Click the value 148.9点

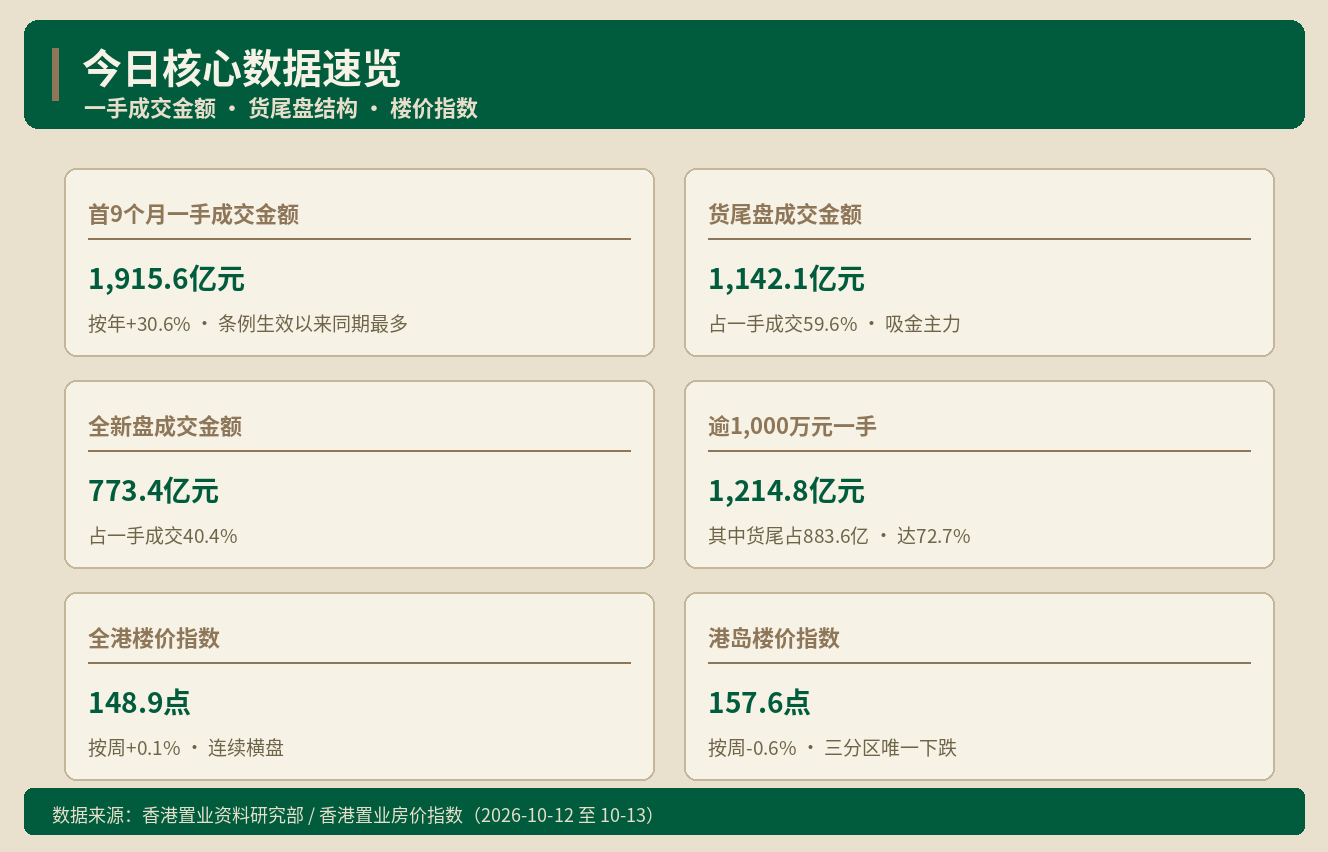(139, 703)
